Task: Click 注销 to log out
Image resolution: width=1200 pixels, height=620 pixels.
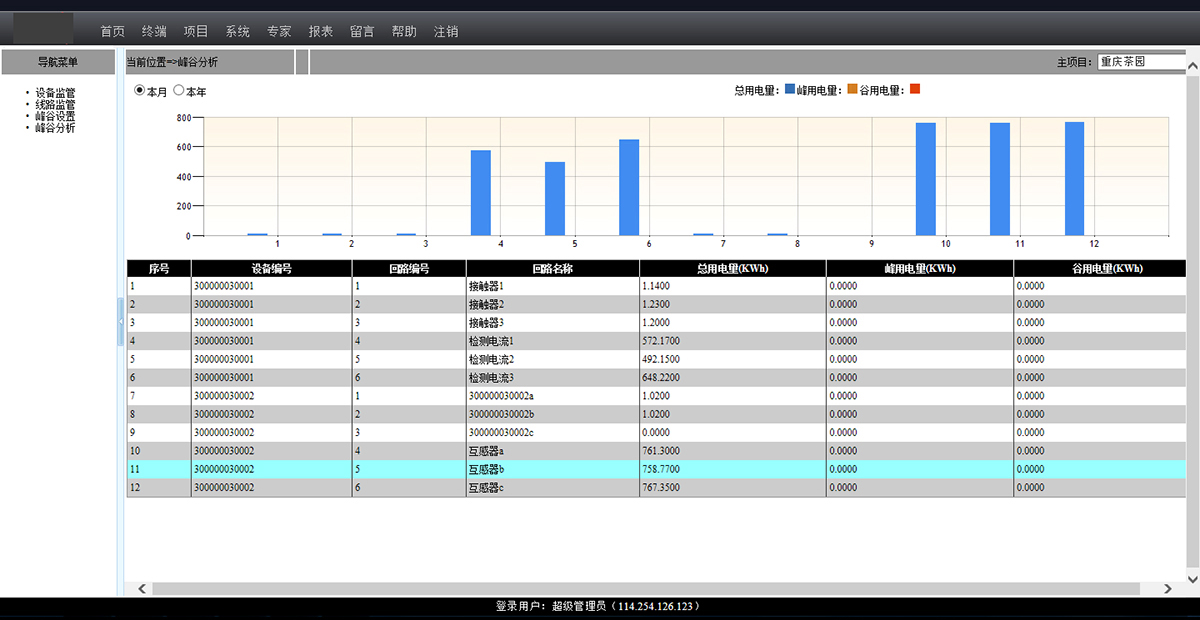Action: coord(446,31)
